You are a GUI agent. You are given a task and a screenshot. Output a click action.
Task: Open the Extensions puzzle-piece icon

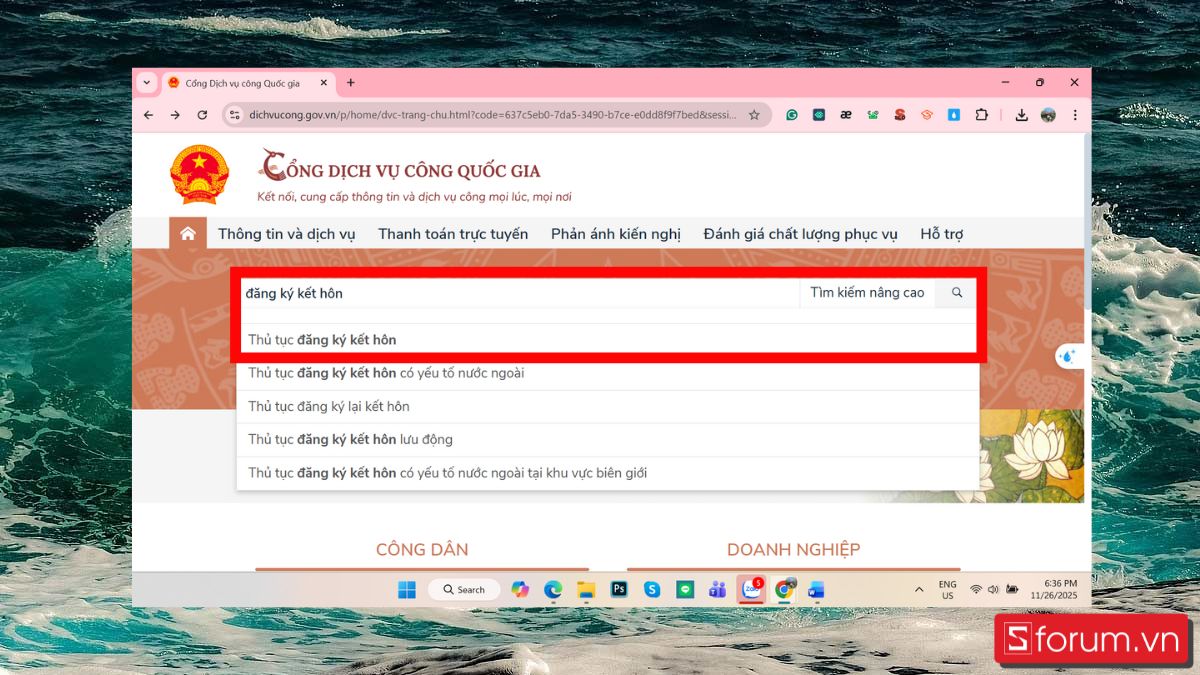click(x=981, y=115)
